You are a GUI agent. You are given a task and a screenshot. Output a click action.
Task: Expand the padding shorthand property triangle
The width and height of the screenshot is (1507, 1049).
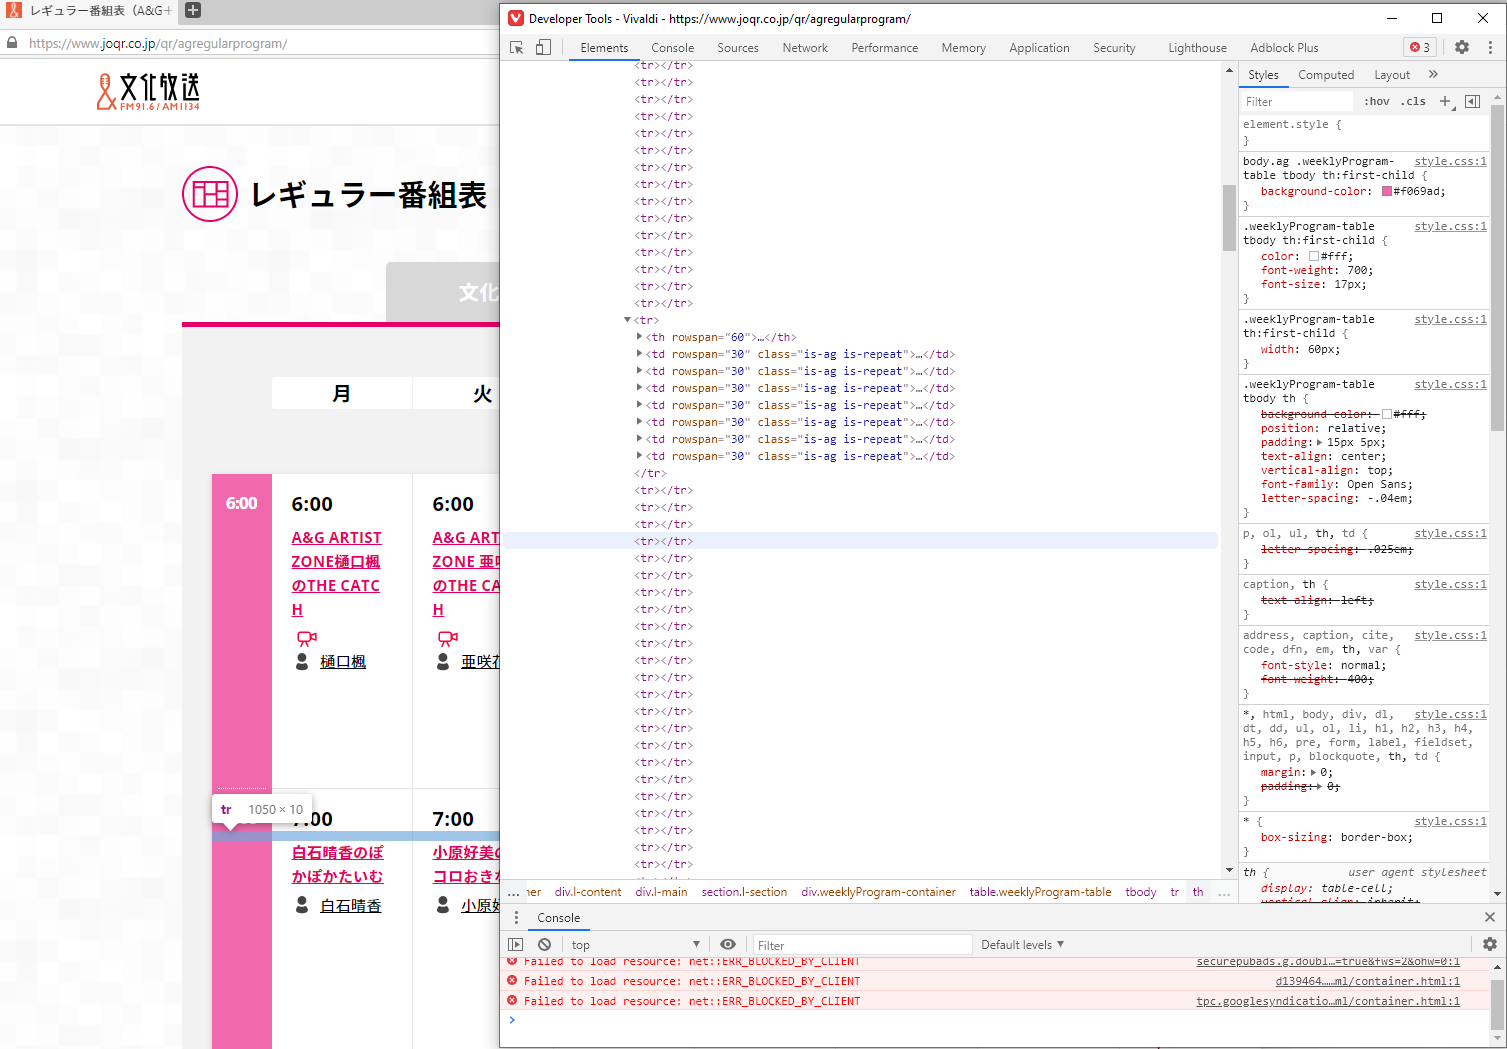click(1319, 442)
